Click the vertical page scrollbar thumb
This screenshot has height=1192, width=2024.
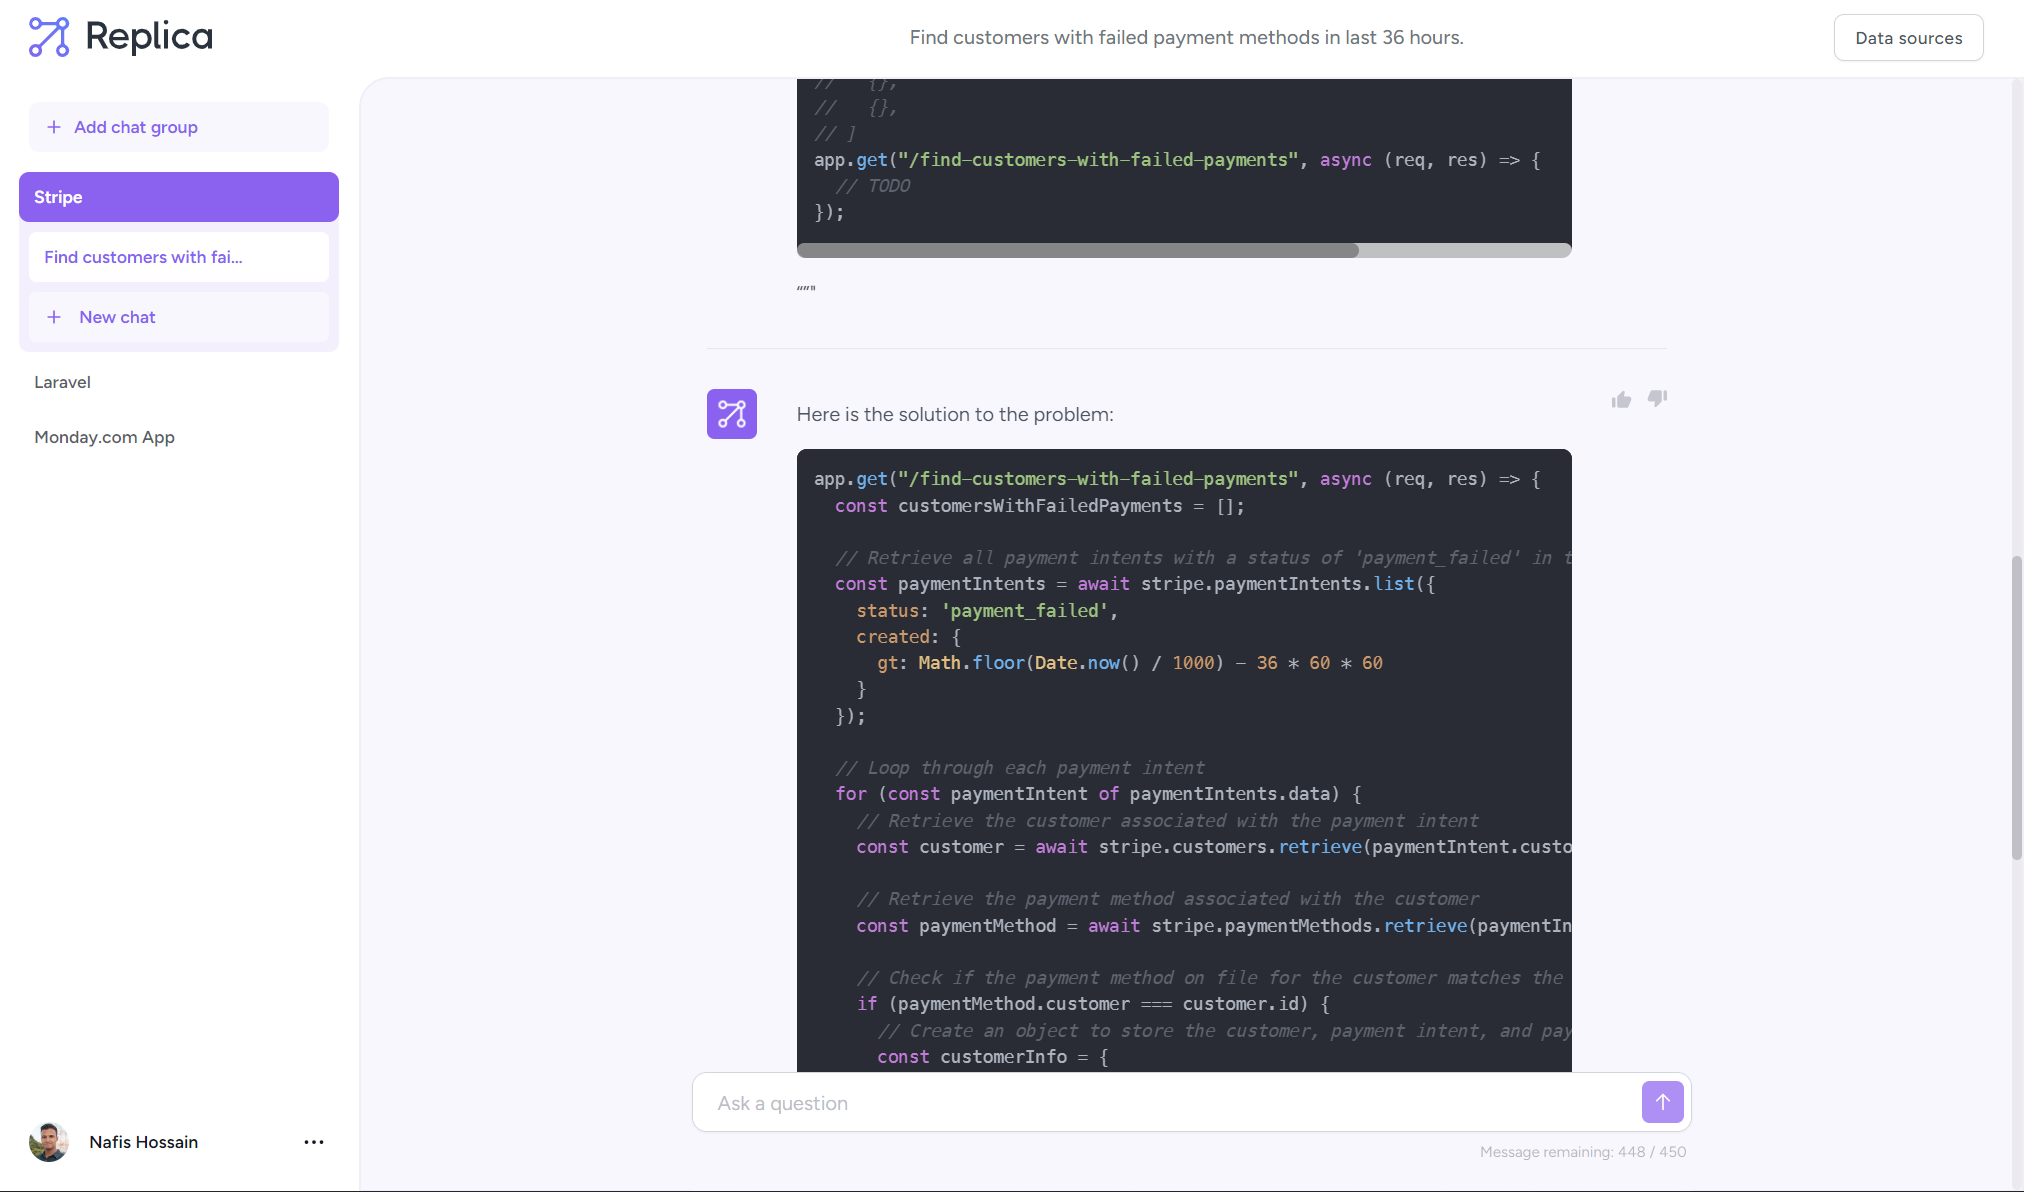2017,706
